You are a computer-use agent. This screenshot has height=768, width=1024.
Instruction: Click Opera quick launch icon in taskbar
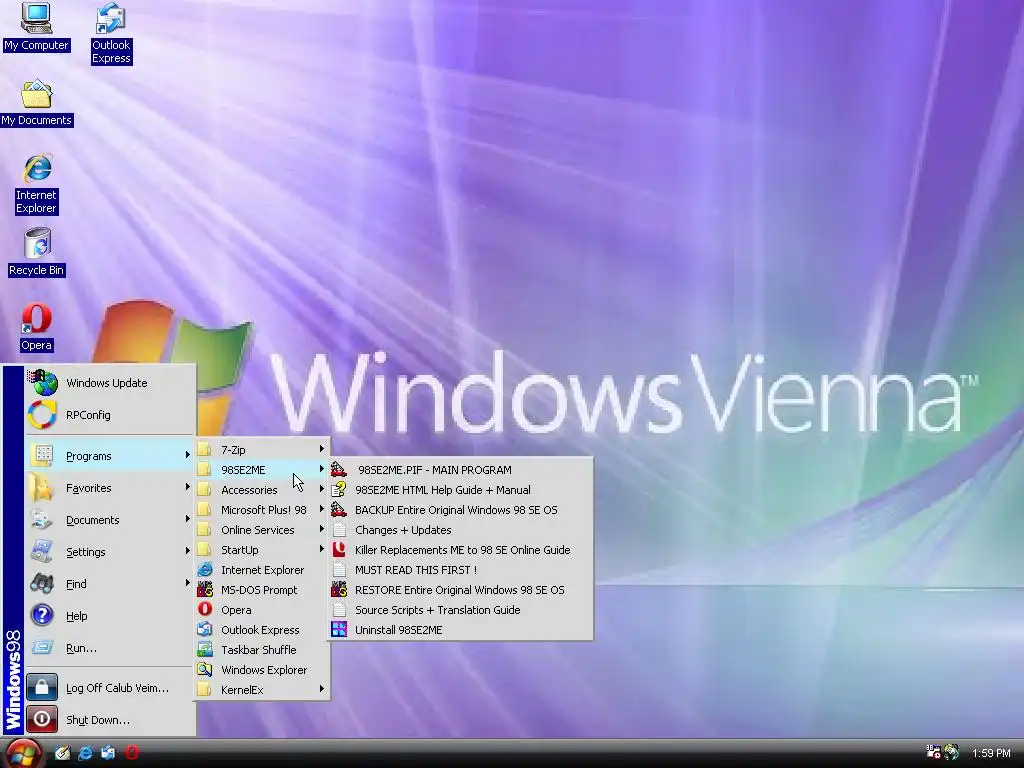pyautogui.click(x=132, y=753)
